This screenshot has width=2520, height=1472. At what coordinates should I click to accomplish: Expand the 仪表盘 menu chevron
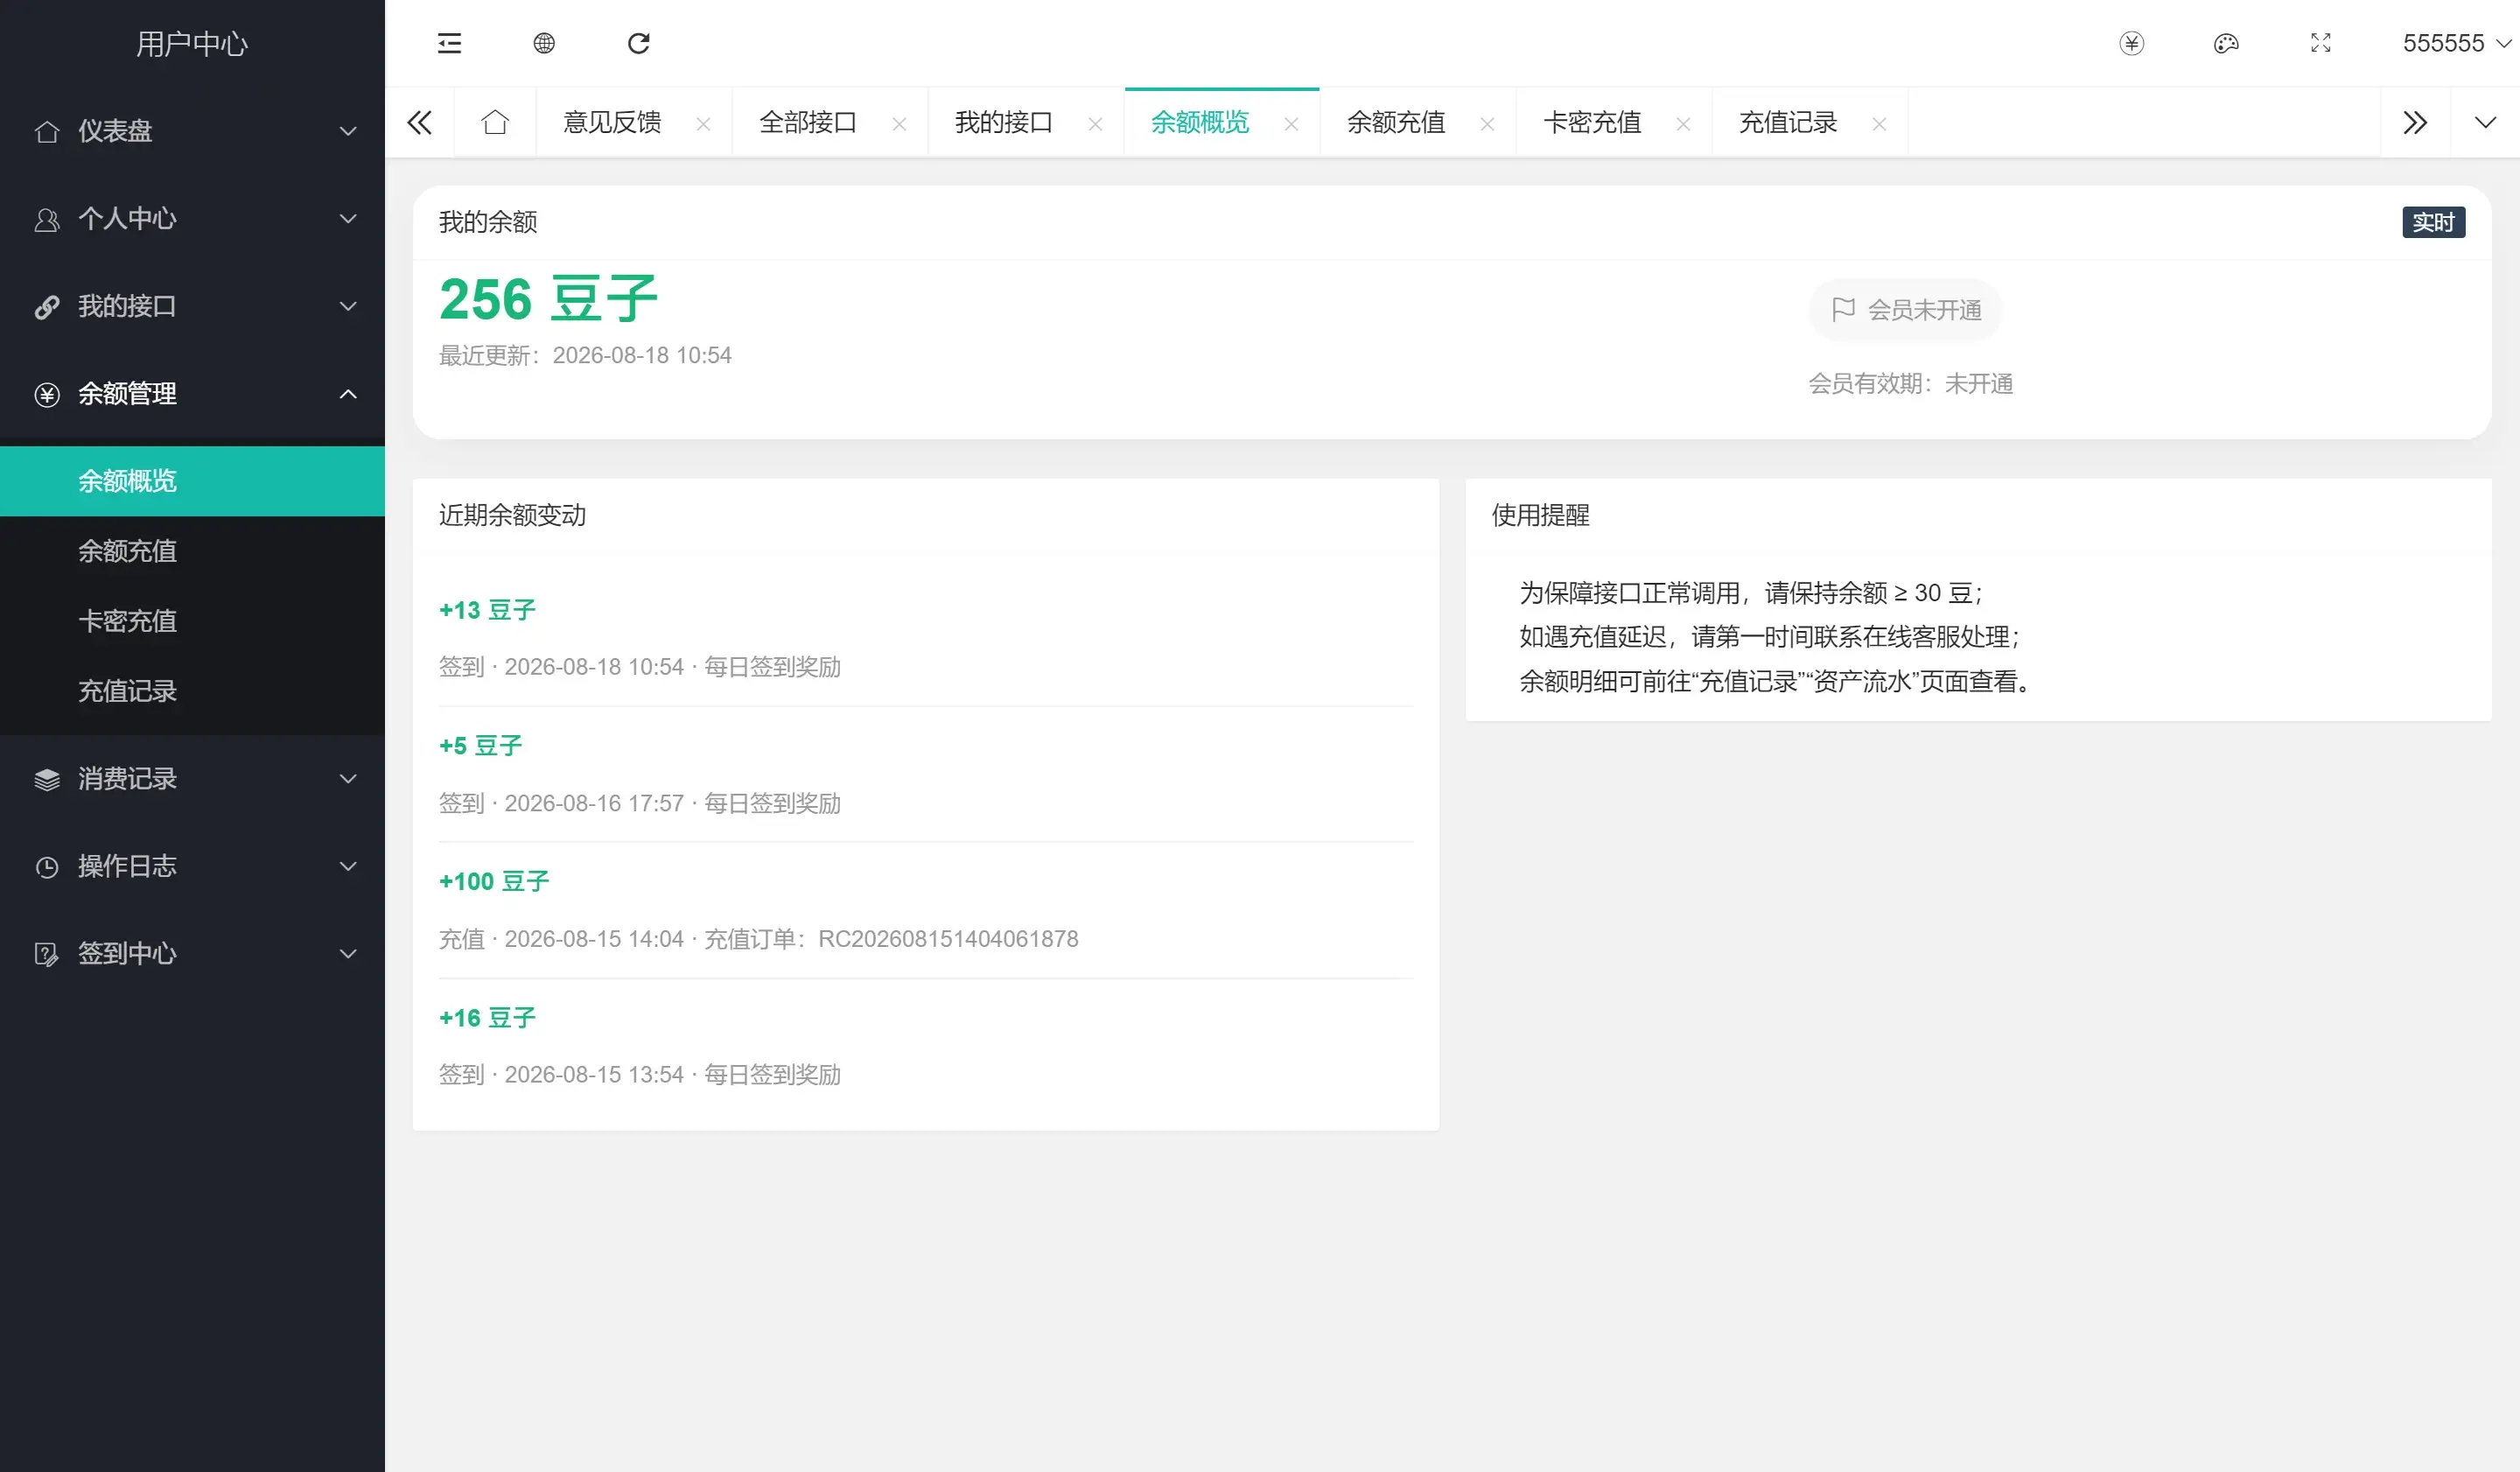(x=348, y=131)
